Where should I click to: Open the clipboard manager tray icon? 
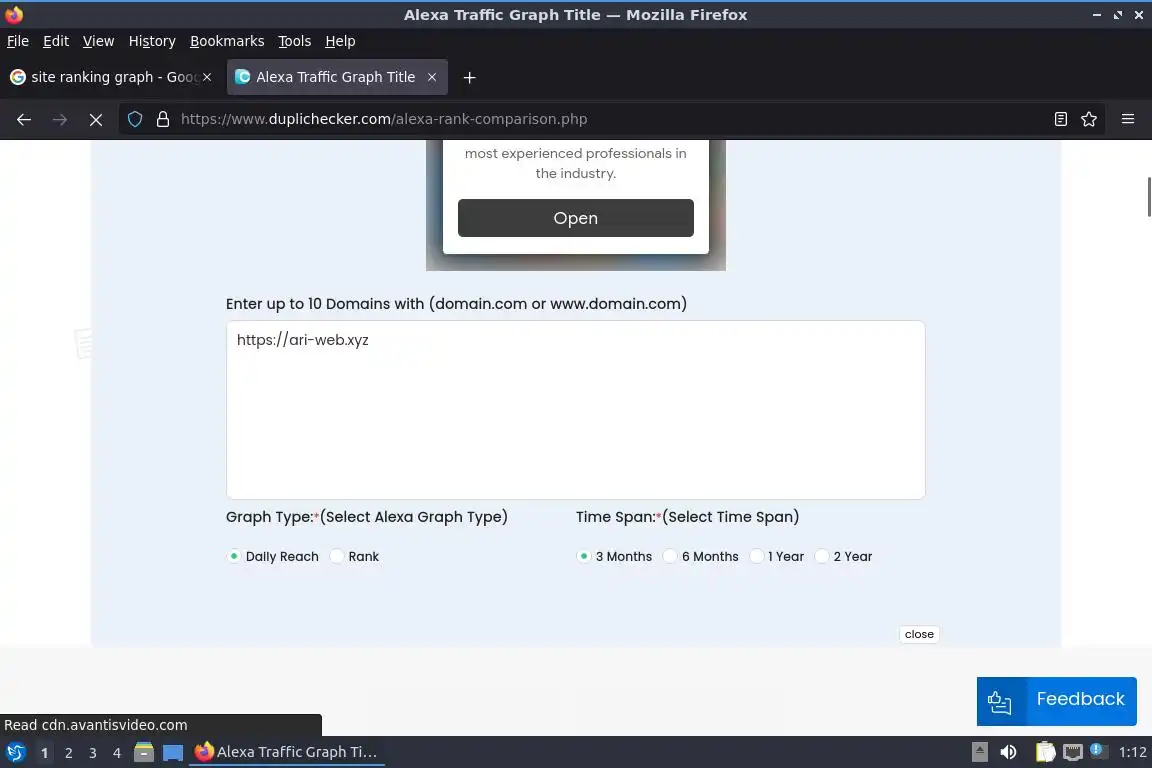click(1045, 752)
